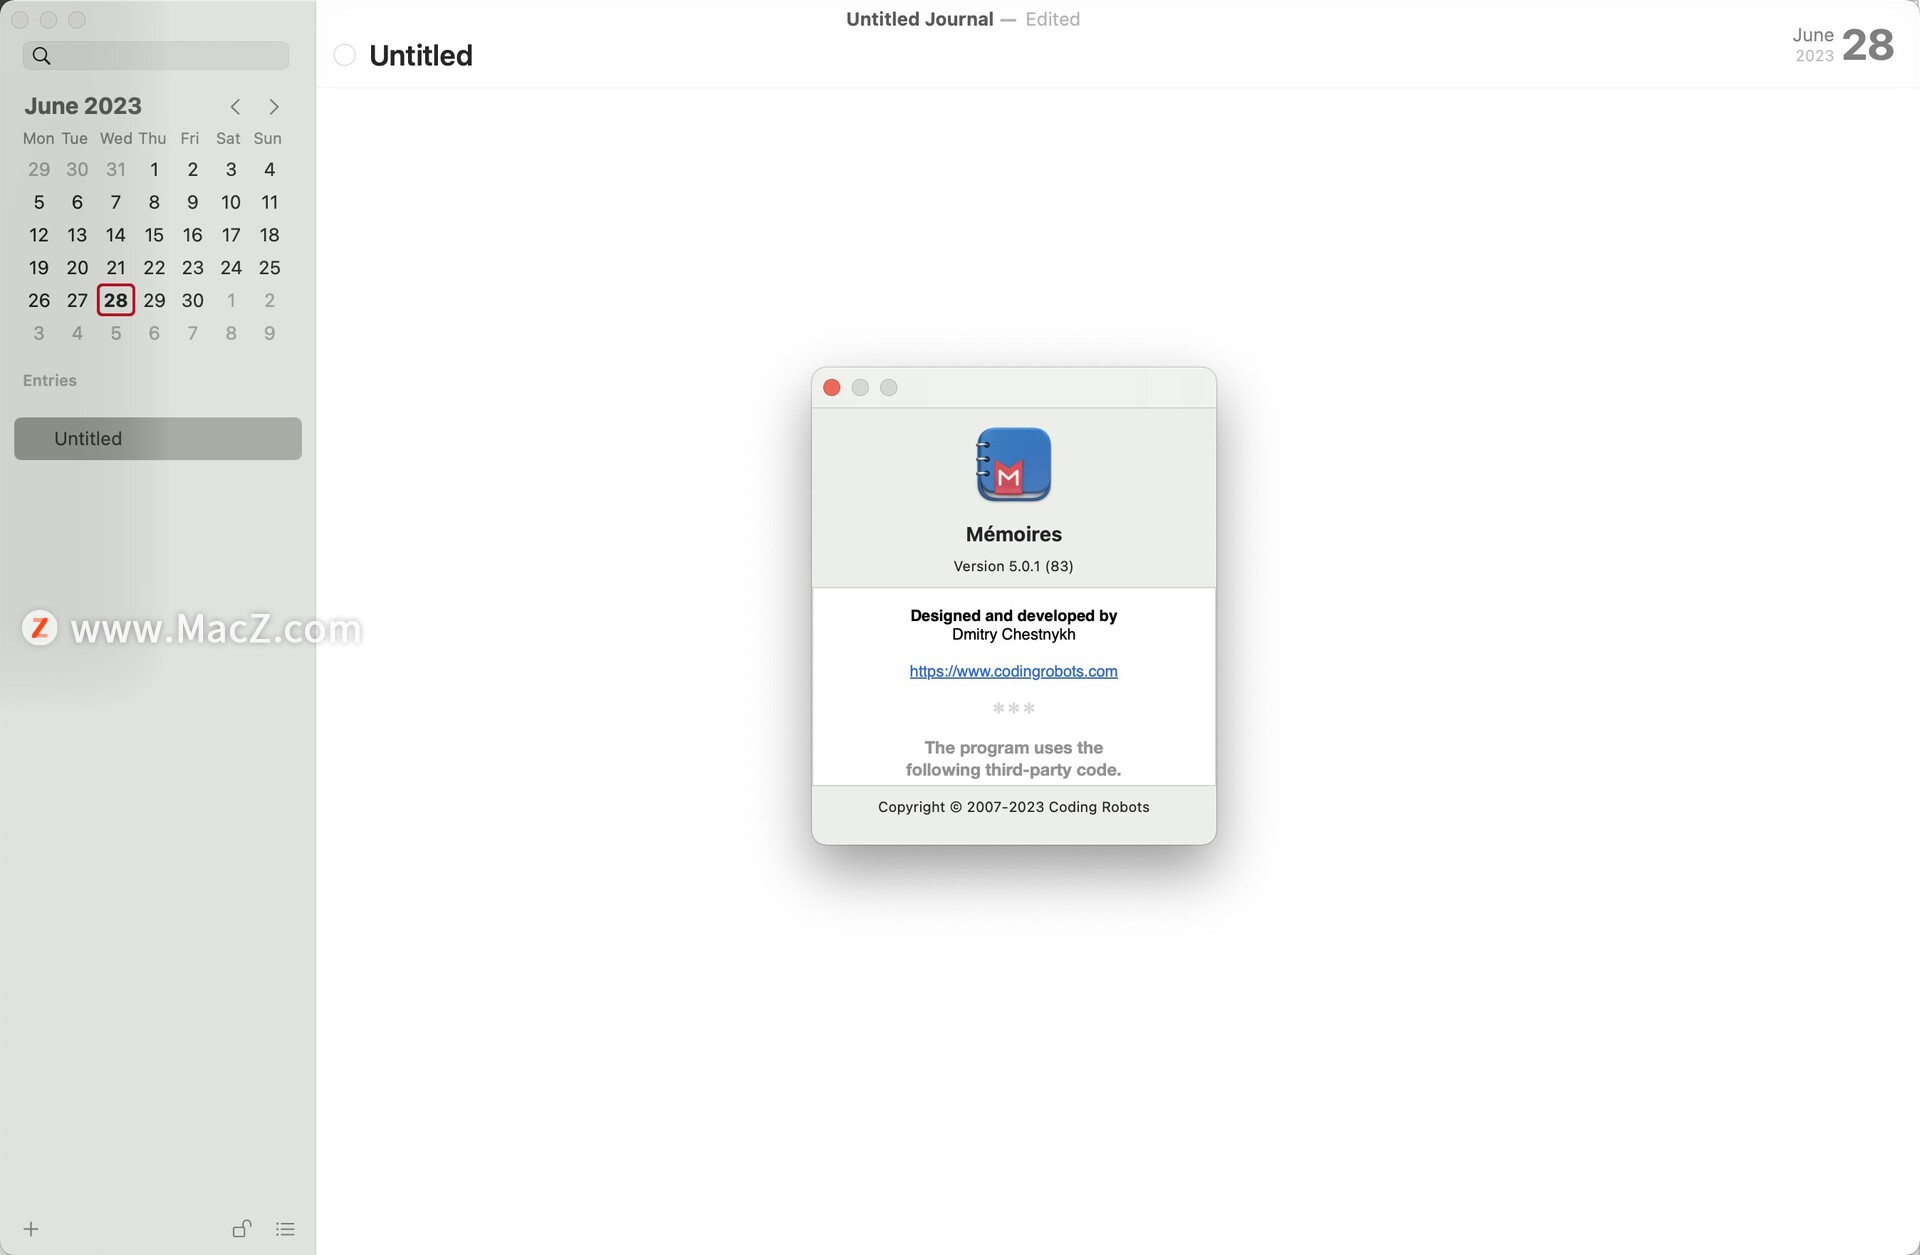Open the codingrobots.com link

pyautogui.click(x=1013, y=671)
